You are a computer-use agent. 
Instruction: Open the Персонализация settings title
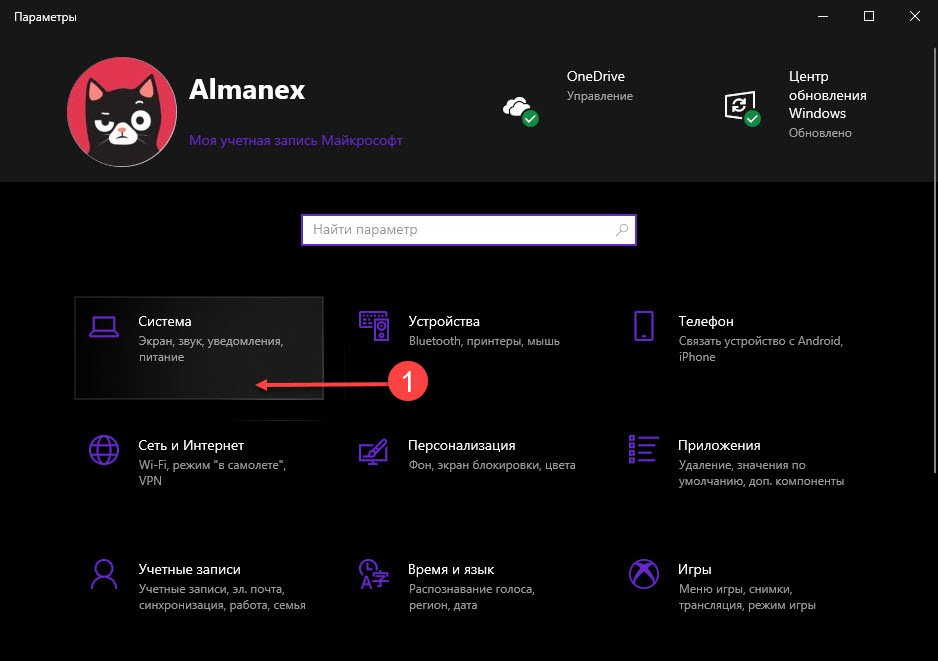pos(462,446)
